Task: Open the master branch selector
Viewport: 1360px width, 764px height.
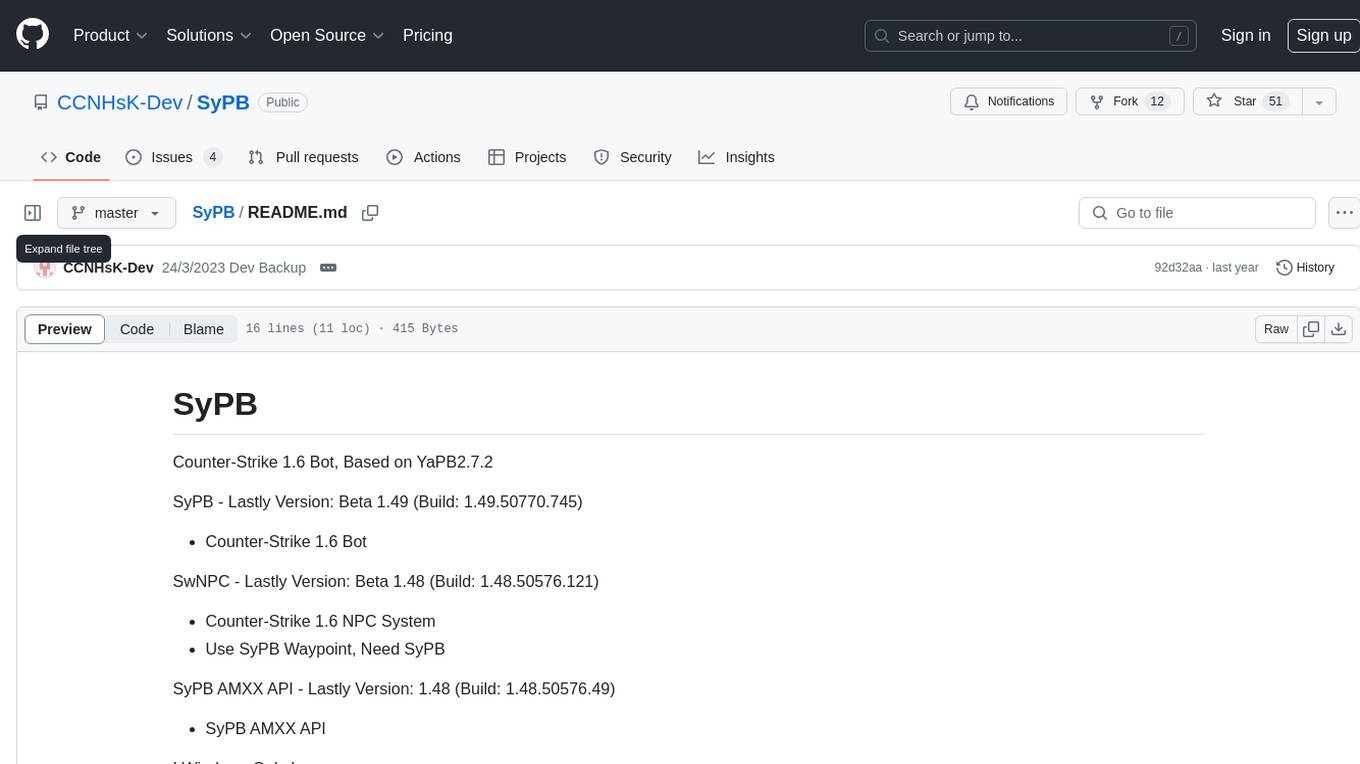Action: [116, 213]
